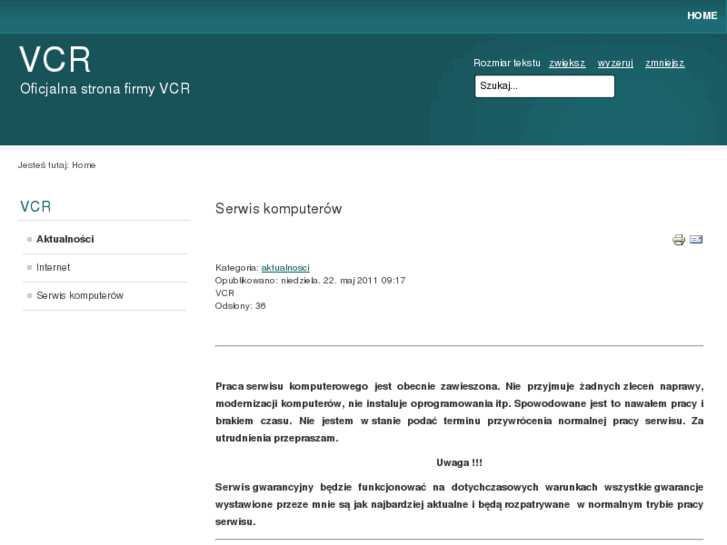Follow the aktualnosci category link

click(285, 268)
